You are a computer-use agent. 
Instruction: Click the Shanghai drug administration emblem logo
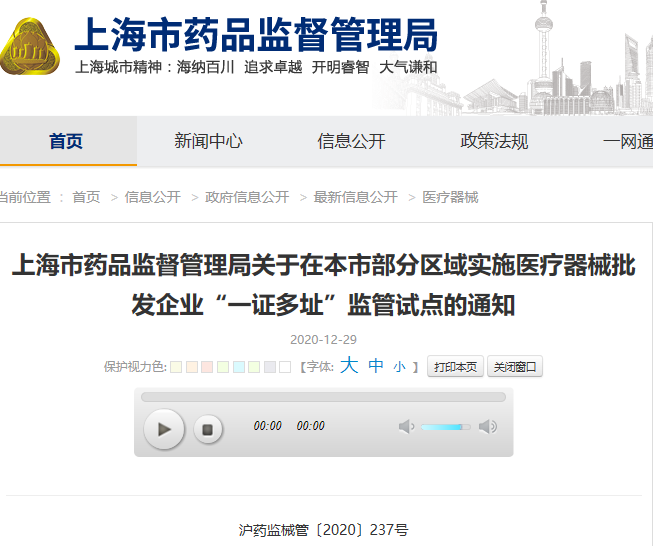coord(30,46)
